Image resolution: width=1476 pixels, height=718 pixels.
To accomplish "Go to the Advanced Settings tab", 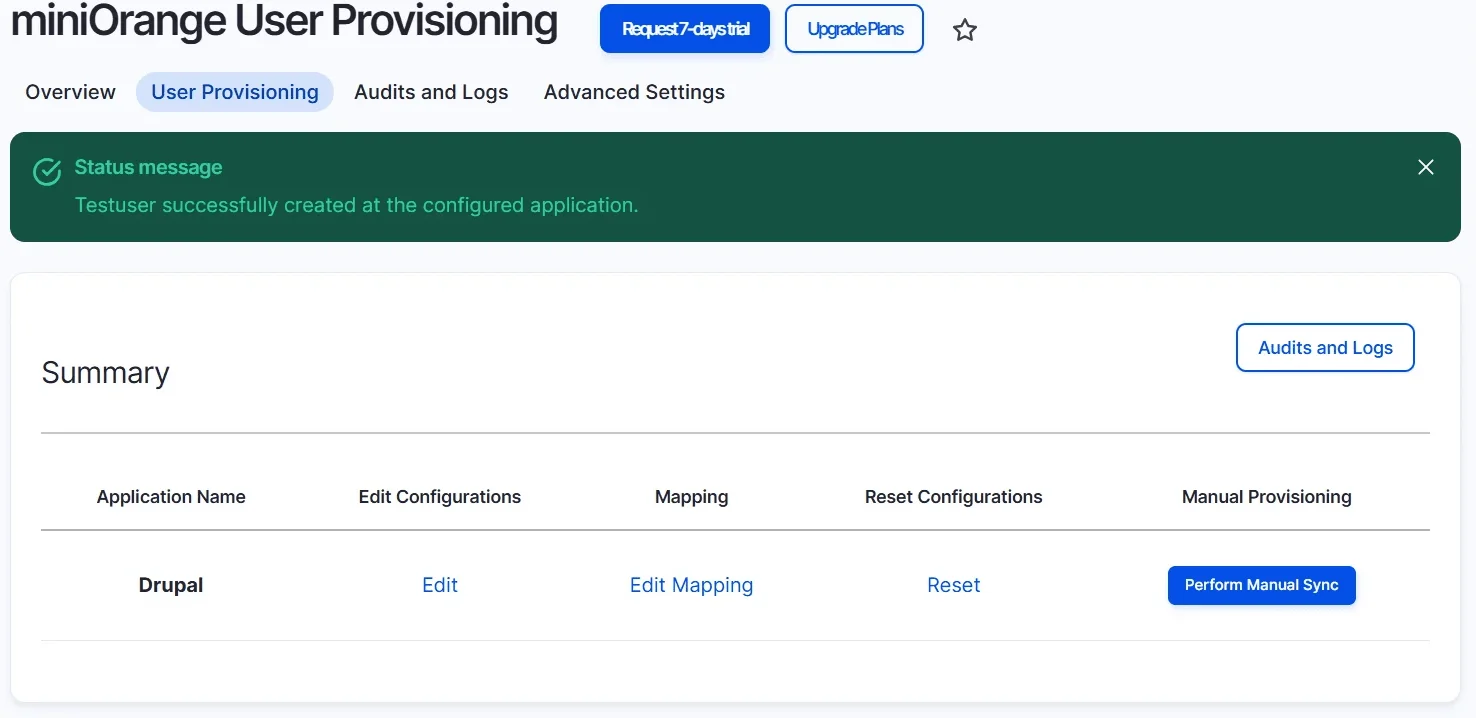I will pos(634,92).
